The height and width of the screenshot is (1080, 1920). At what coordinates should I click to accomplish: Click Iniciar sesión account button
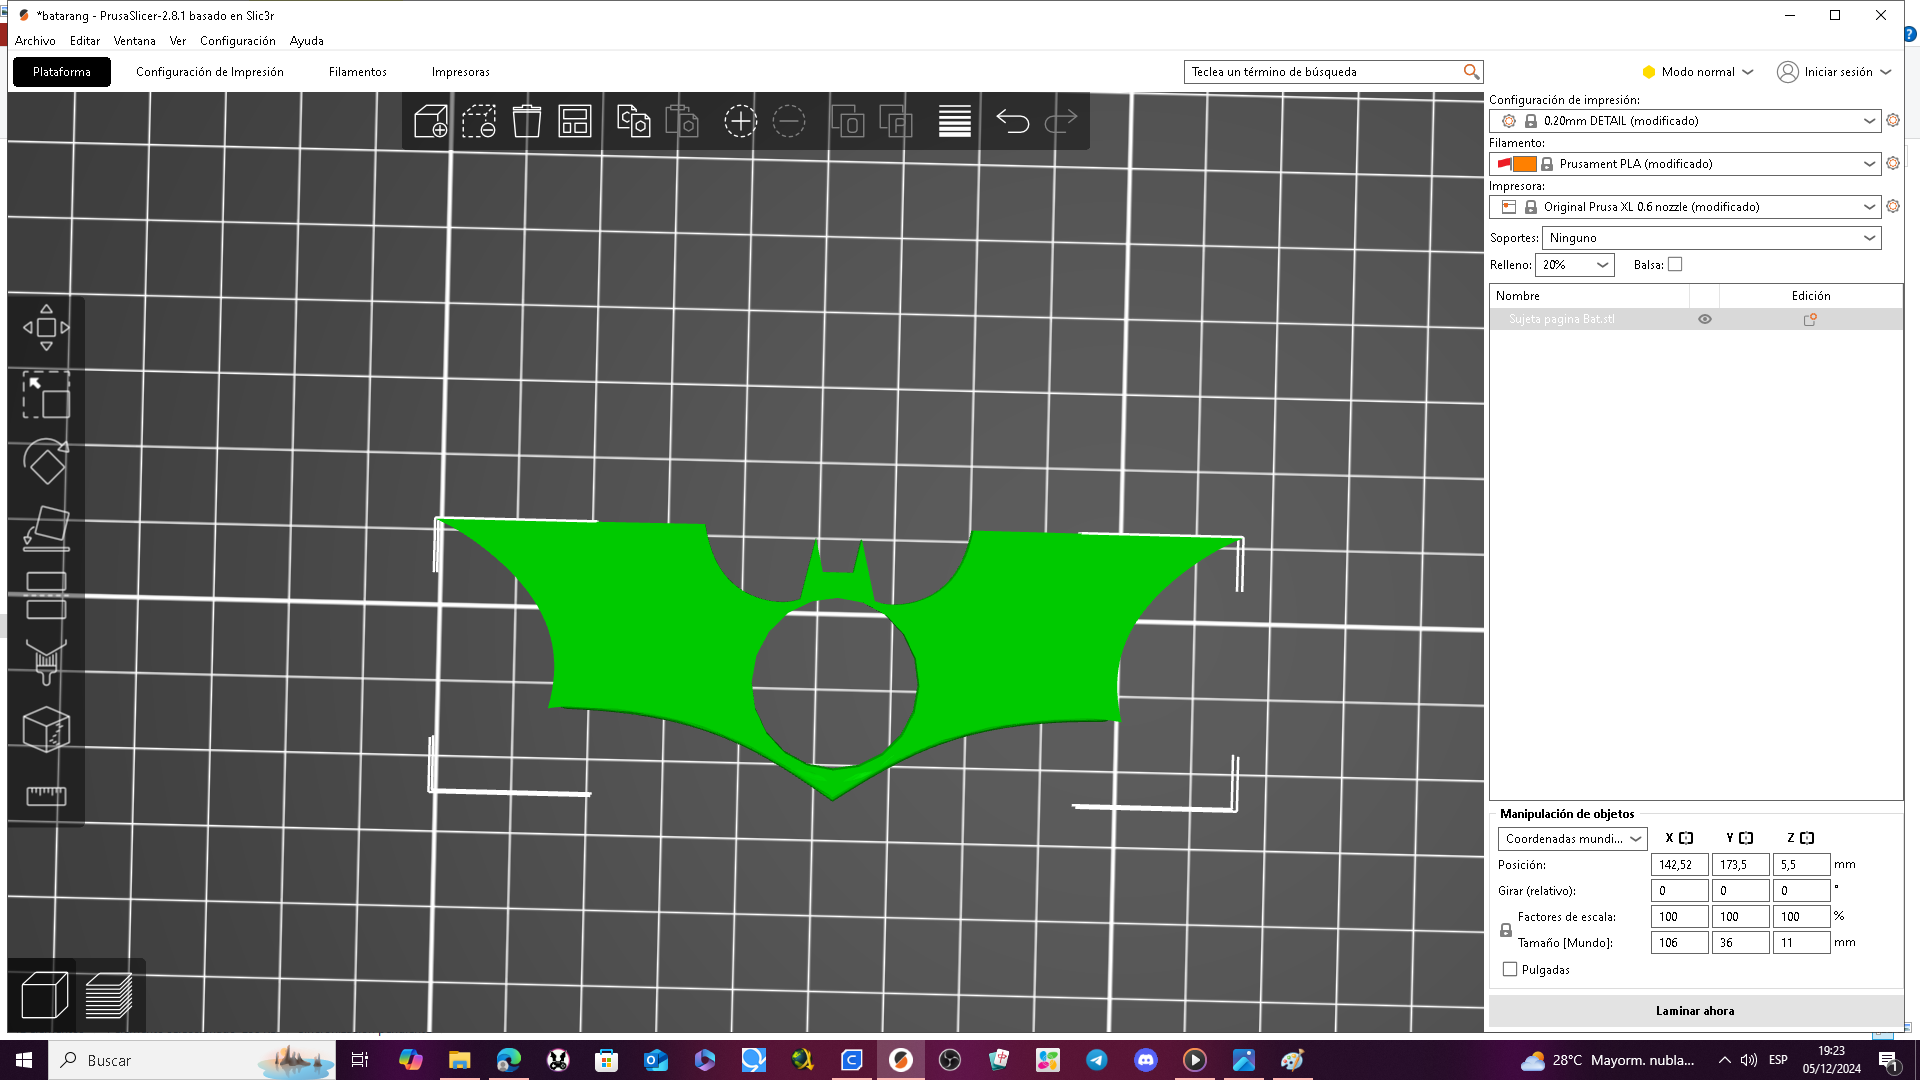coord(1834,72)
